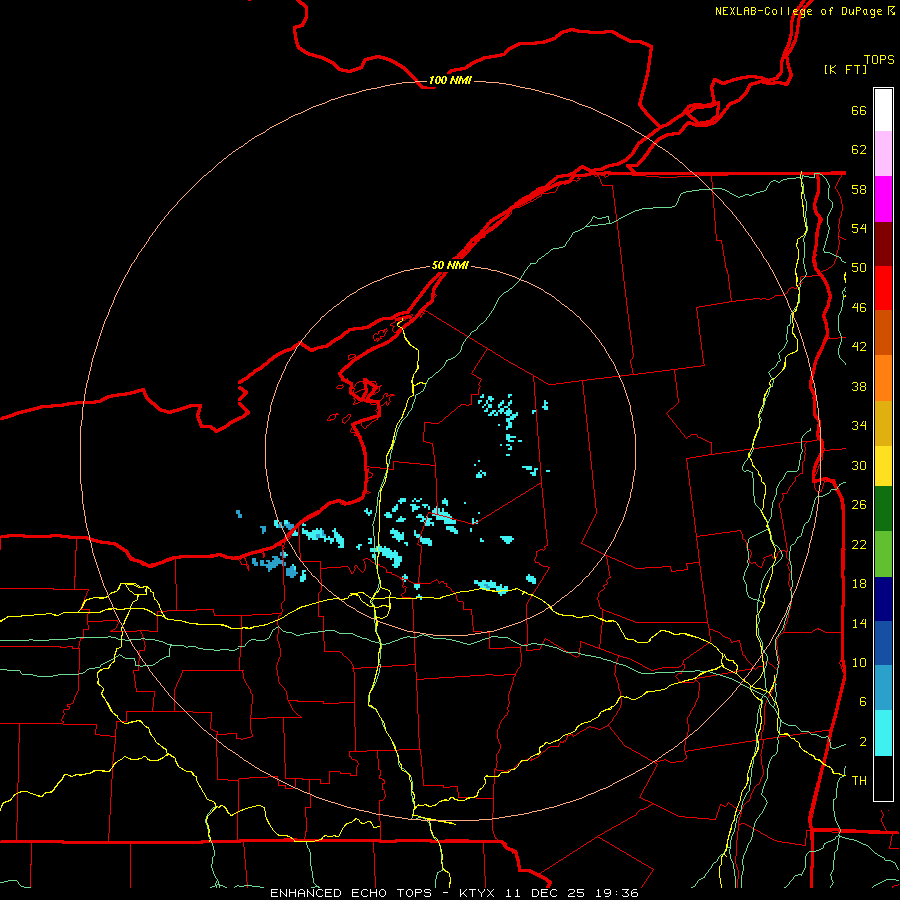900x900 pixels.
Task: Click the dark green legend swatch
Action: click(883, 509)
